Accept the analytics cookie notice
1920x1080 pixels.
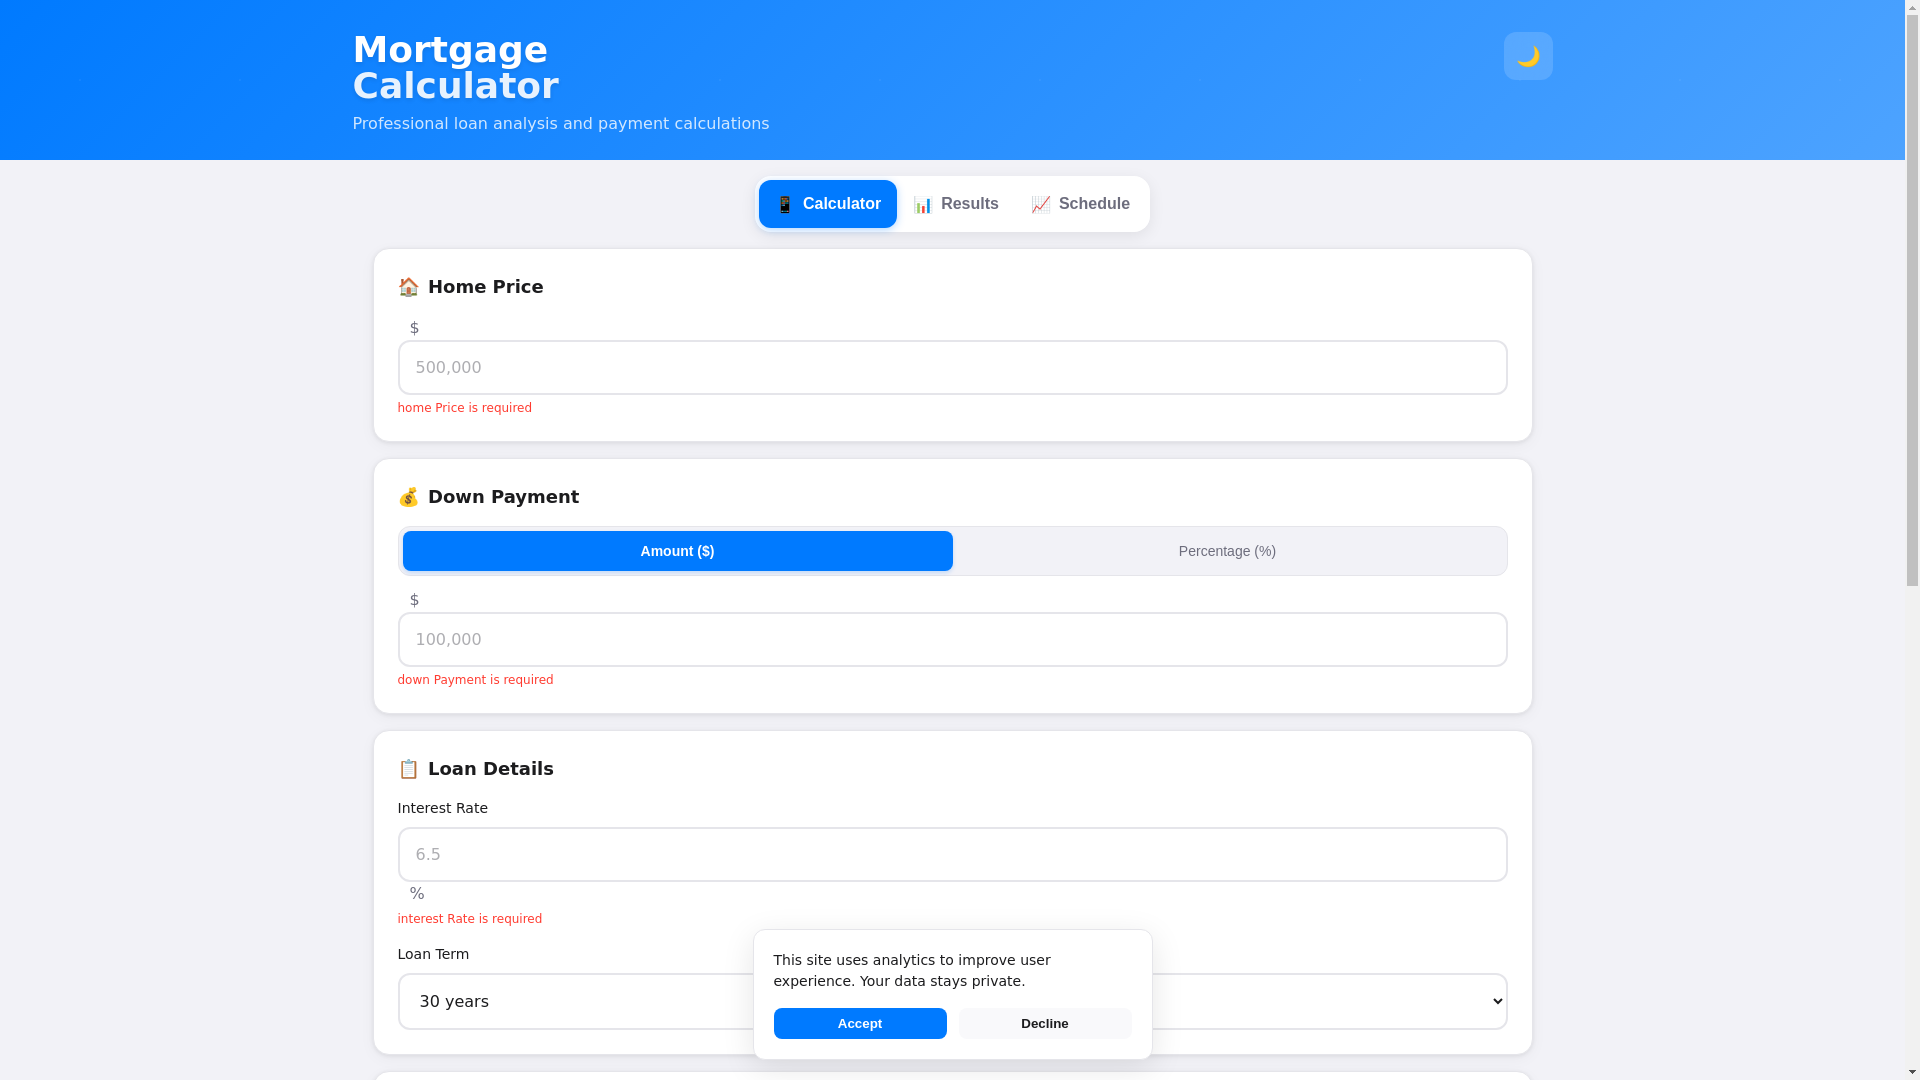pos(860,1023)
